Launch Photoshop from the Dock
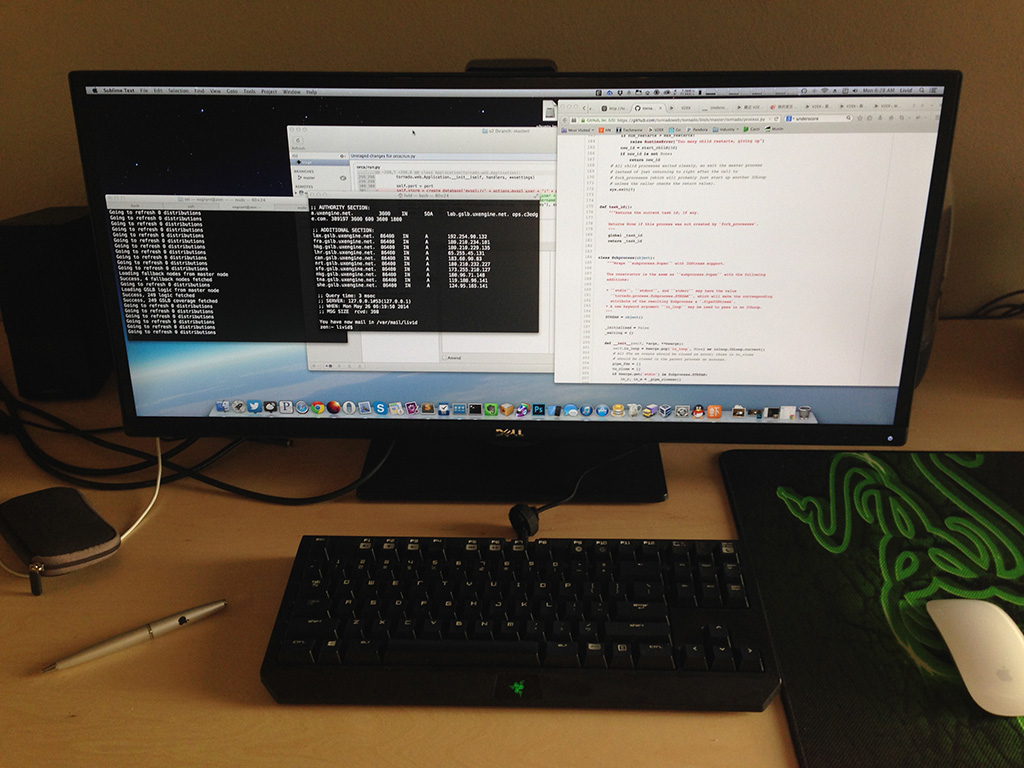Screen dimensions: 1024x768 pos(537,410)
